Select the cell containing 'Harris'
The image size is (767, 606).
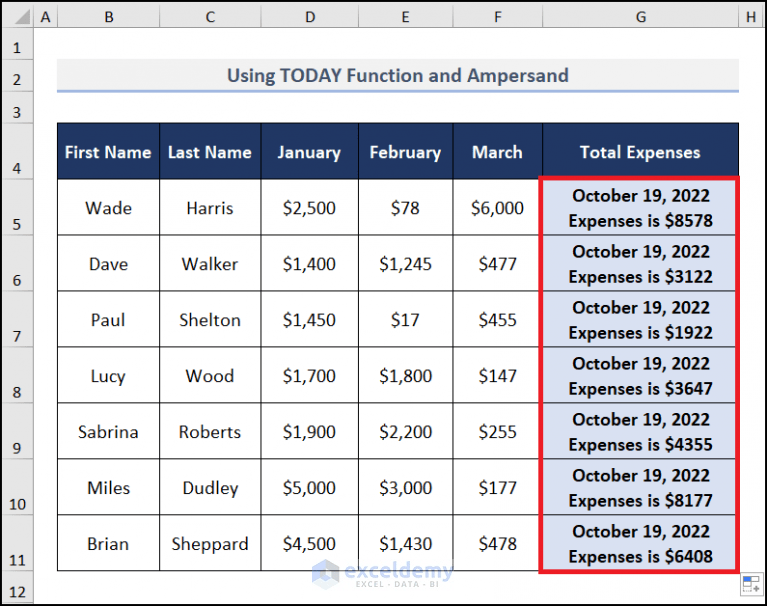[x=210, y=207]
